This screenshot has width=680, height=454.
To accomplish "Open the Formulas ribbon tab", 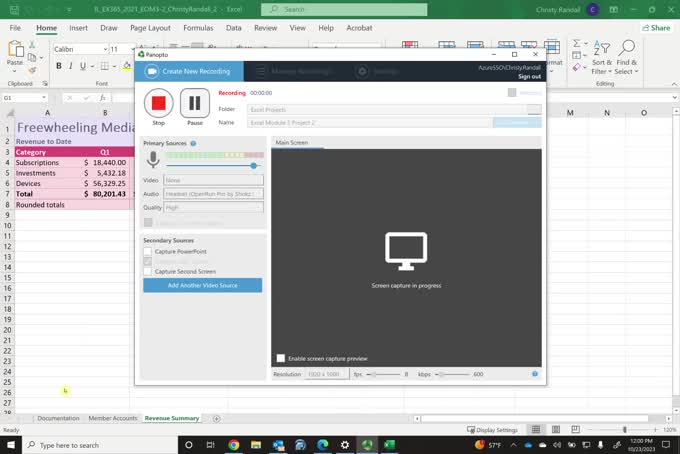I will (x=198, y=28).
